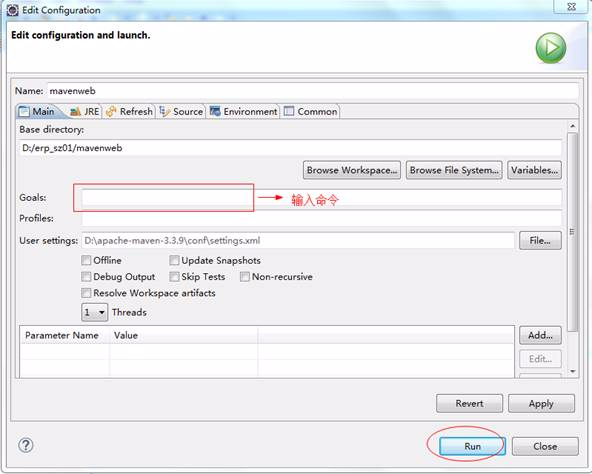Click Browse Workspace button
Viewport: 592px width, 474px height.
coord(352,170)
